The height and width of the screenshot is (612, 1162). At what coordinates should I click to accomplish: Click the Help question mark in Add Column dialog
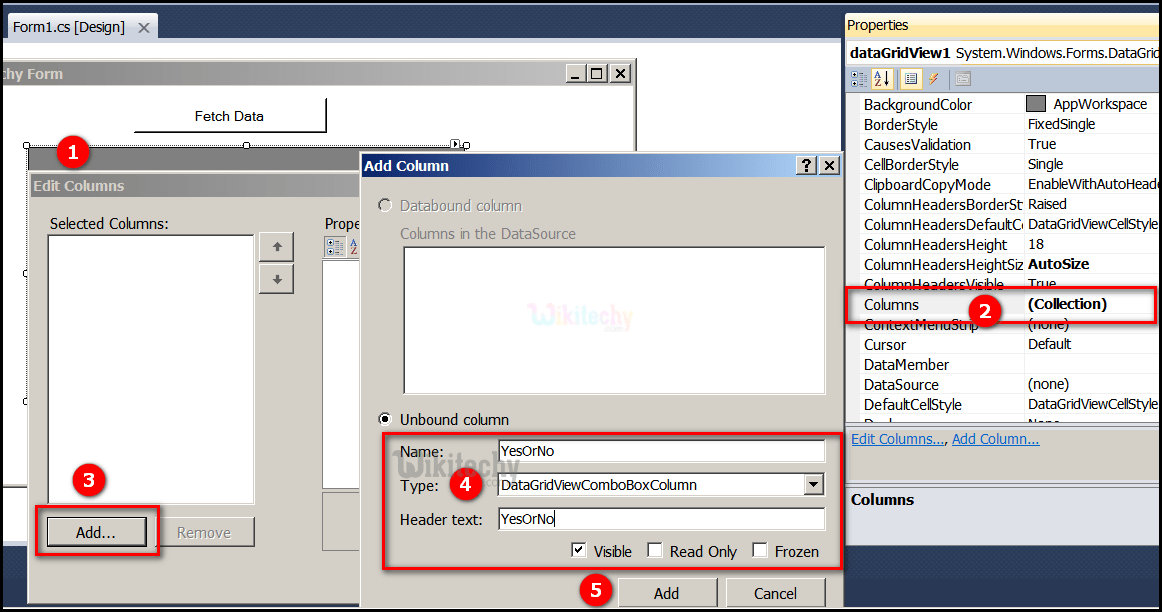tap(808, 166)
